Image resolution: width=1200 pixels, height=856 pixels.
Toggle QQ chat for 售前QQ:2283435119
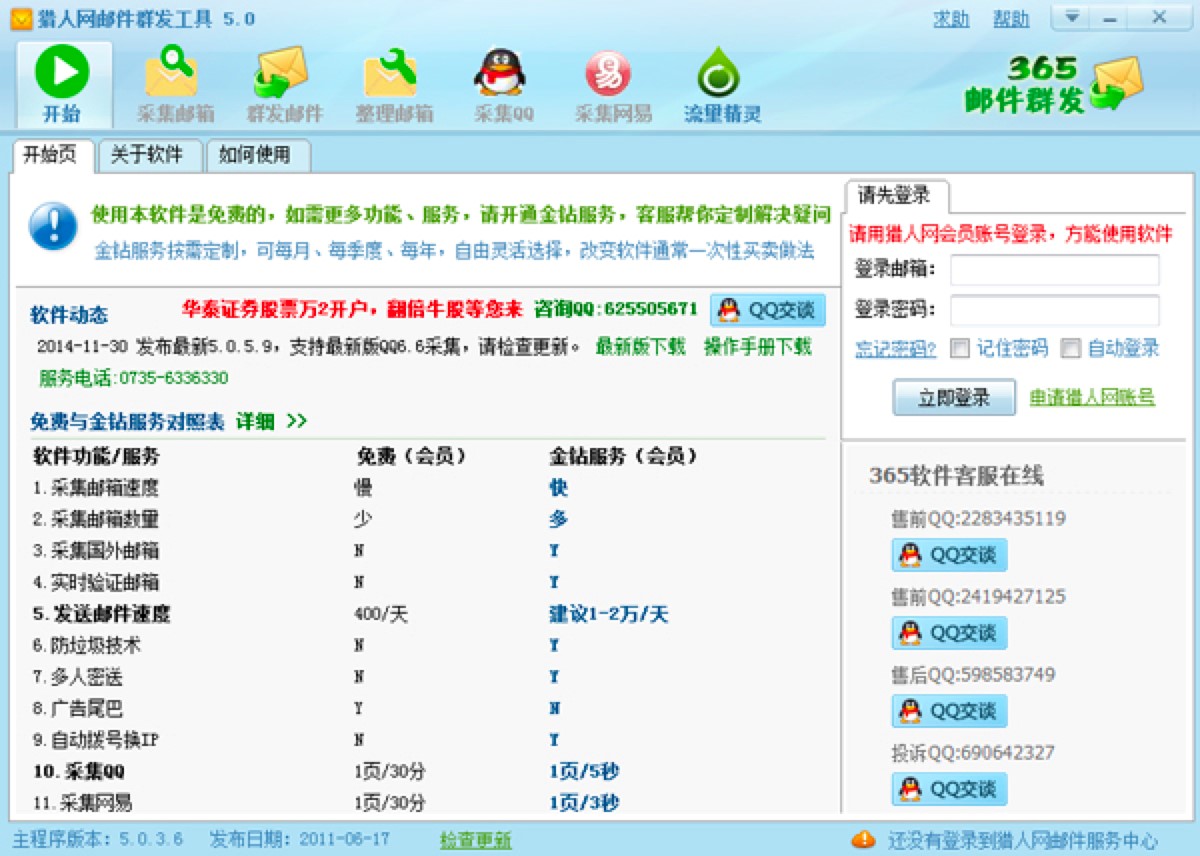tap(948, 554)
